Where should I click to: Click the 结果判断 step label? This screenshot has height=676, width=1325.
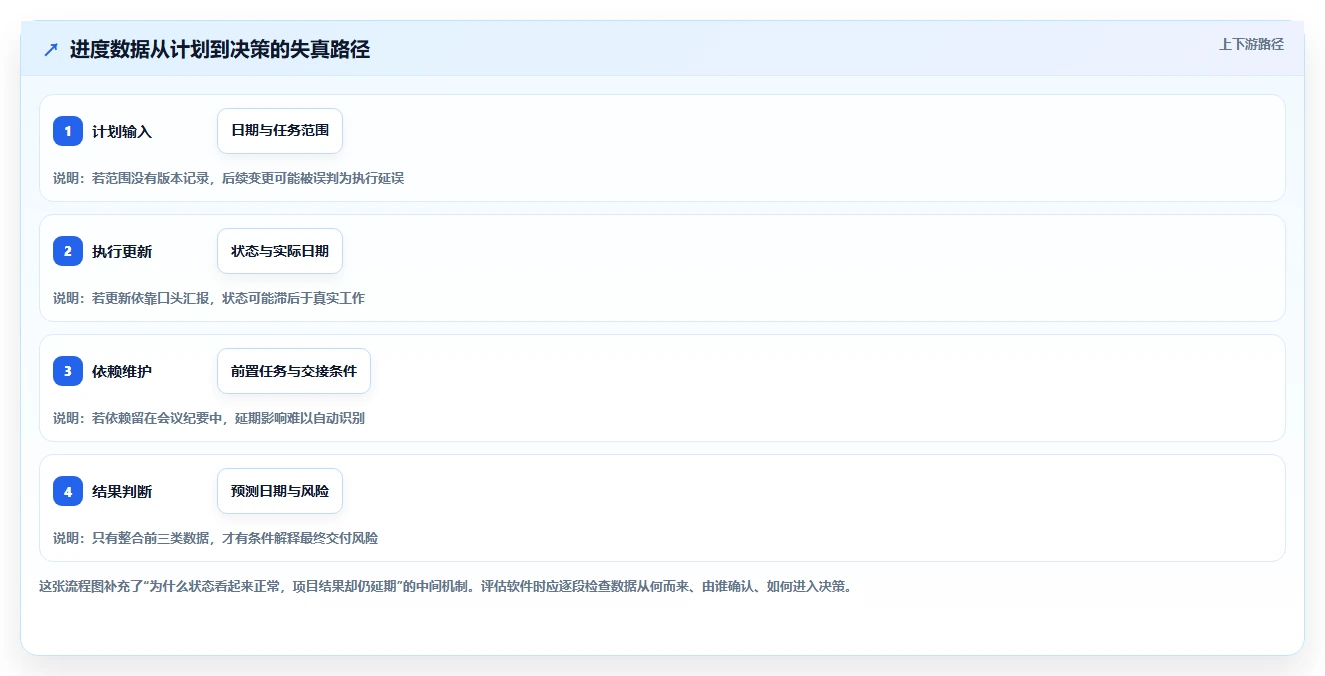(x=122, y=492)
